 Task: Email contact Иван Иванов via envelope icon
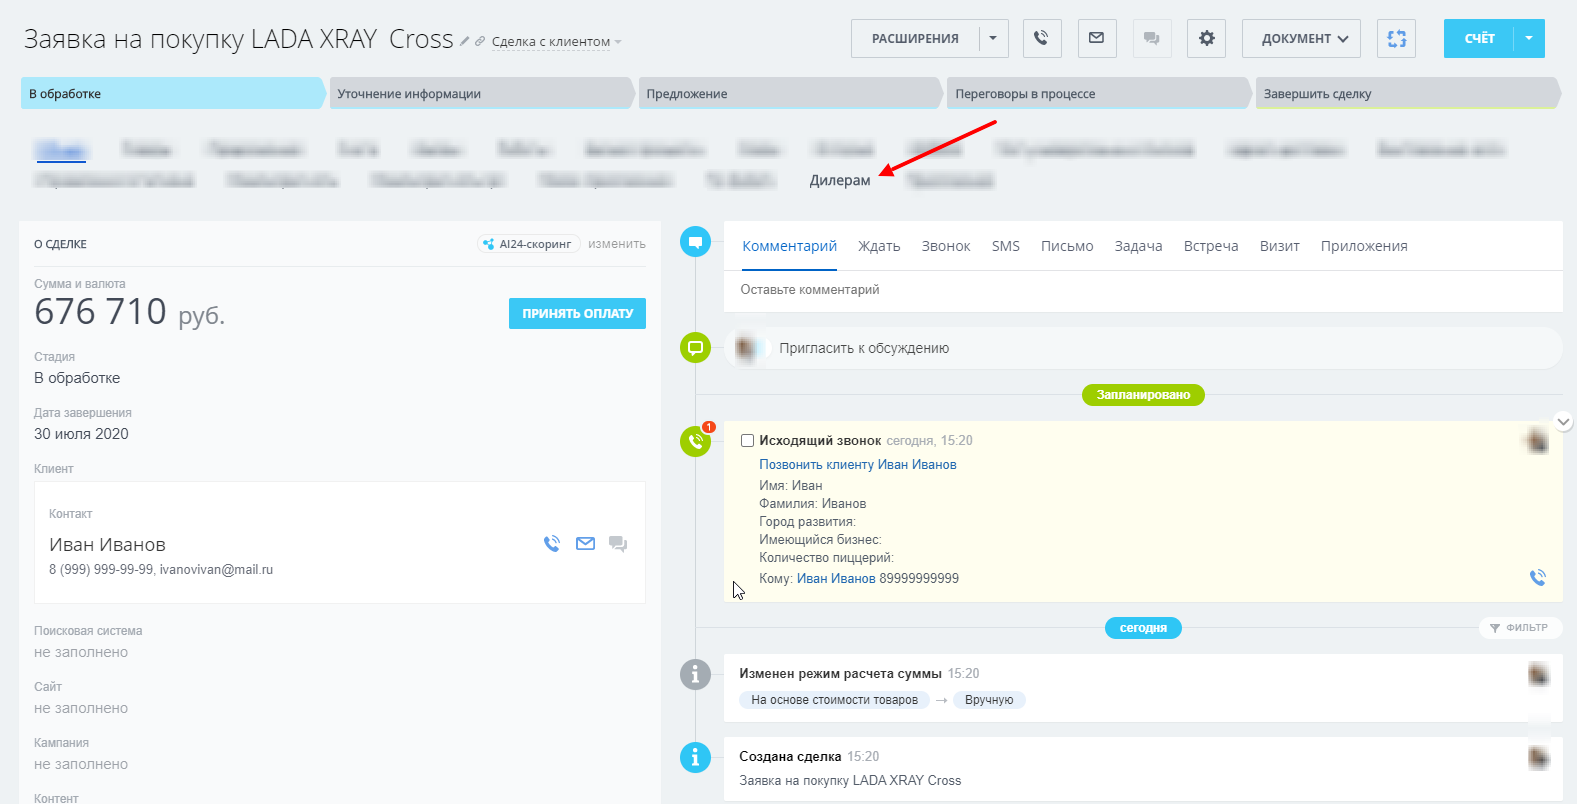coord(586,544)
